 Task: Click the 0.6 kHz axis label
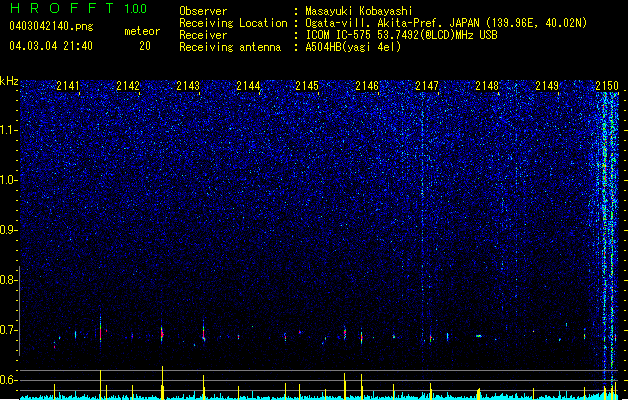point(9,380)
